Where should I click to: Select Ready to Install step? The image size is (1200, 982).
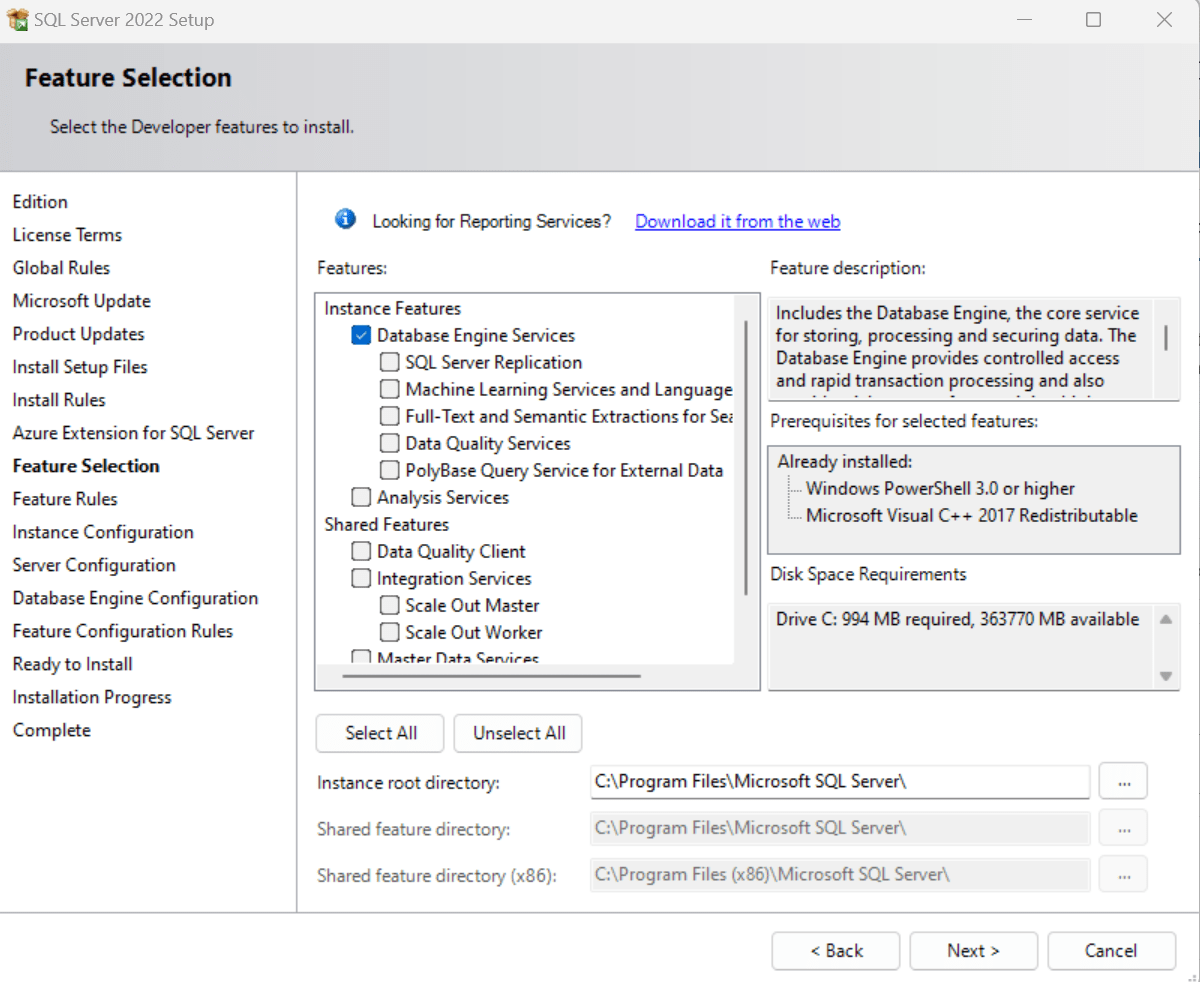tap(72, 664)
